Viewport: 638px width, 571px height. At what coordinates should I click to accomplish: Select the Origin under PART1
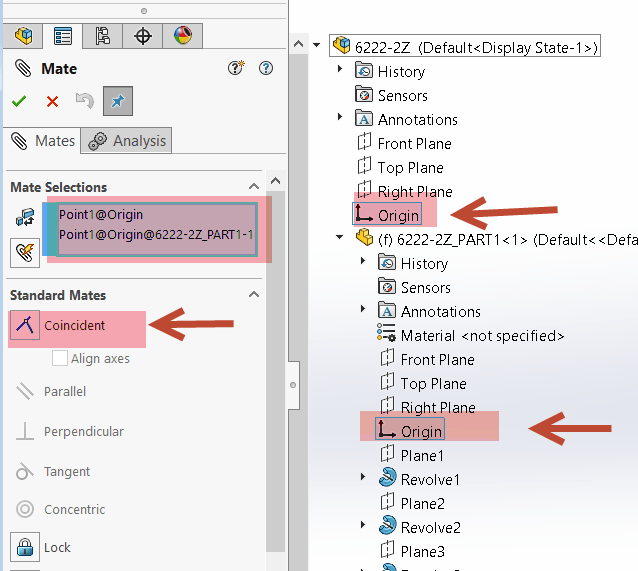click(410, 431)
